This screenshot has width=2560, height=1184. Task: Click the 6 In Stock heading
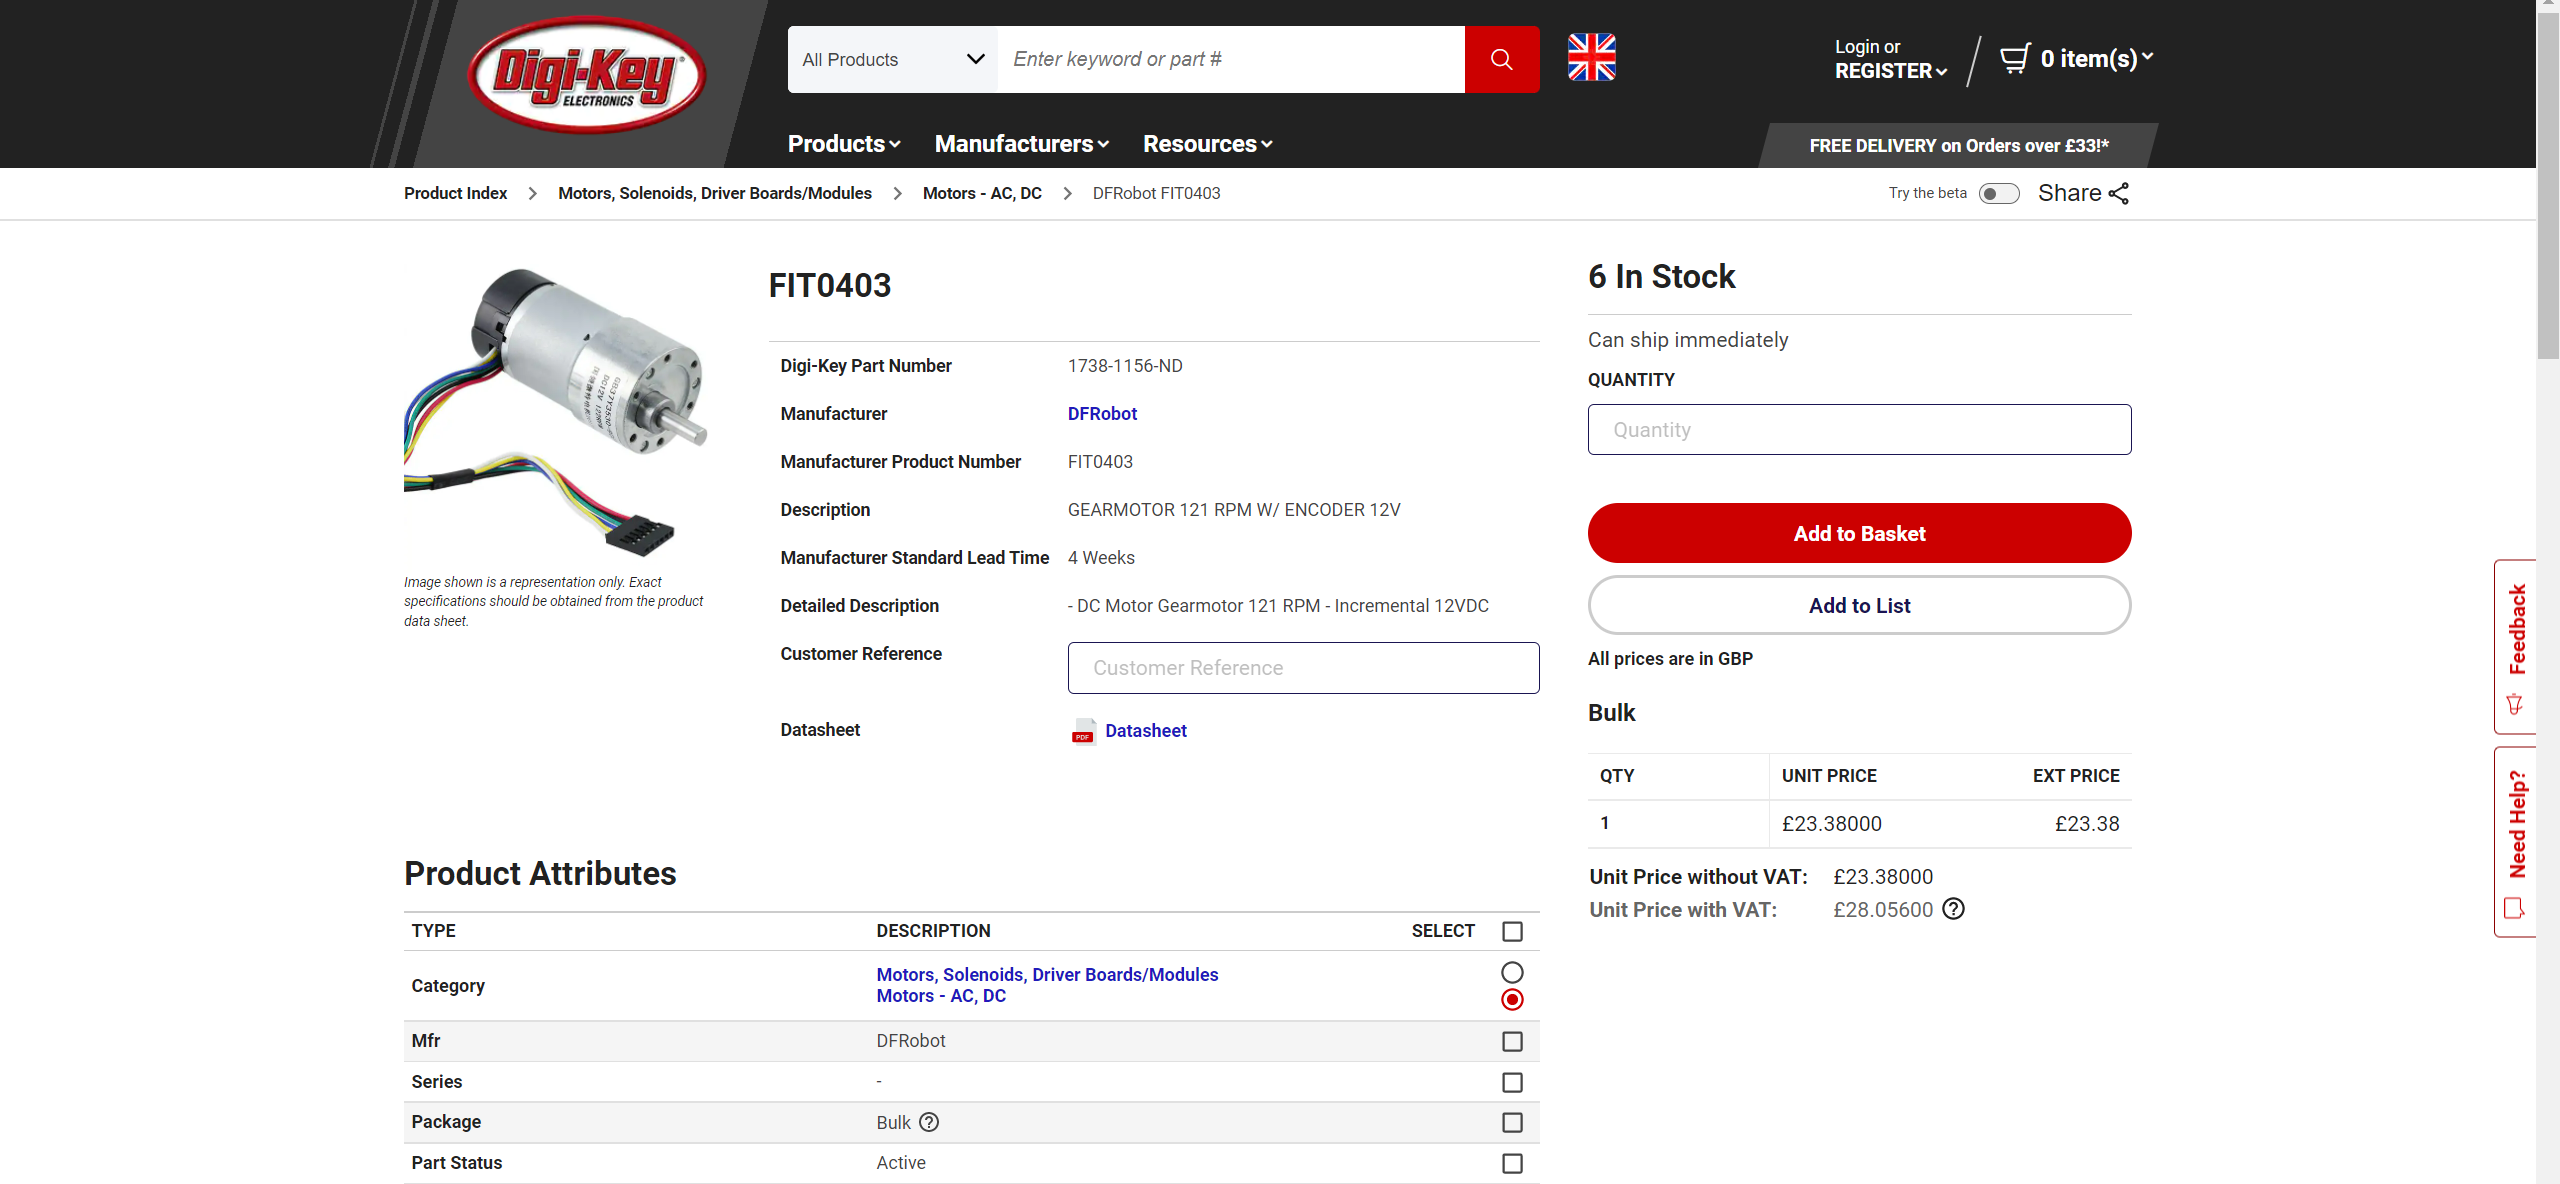pos(1661,277)
